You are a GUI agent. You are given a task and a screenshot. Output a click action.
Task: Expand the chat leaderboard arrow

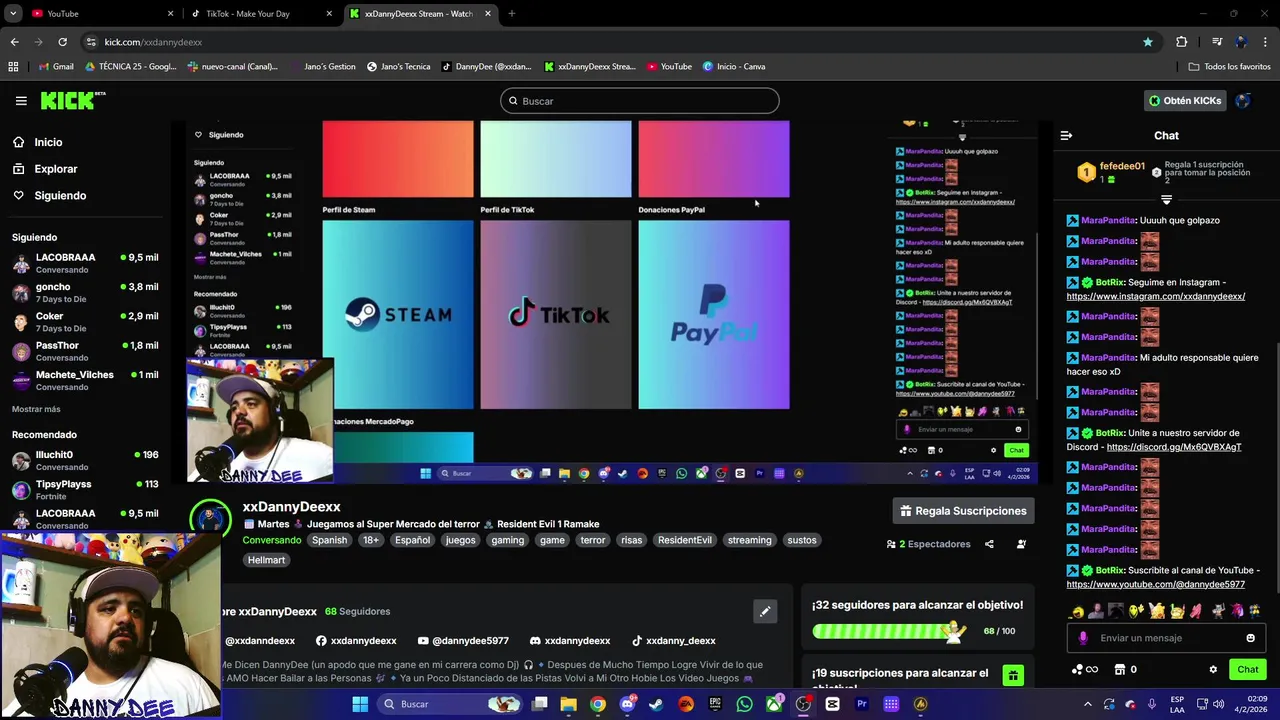click(1166, 200)
